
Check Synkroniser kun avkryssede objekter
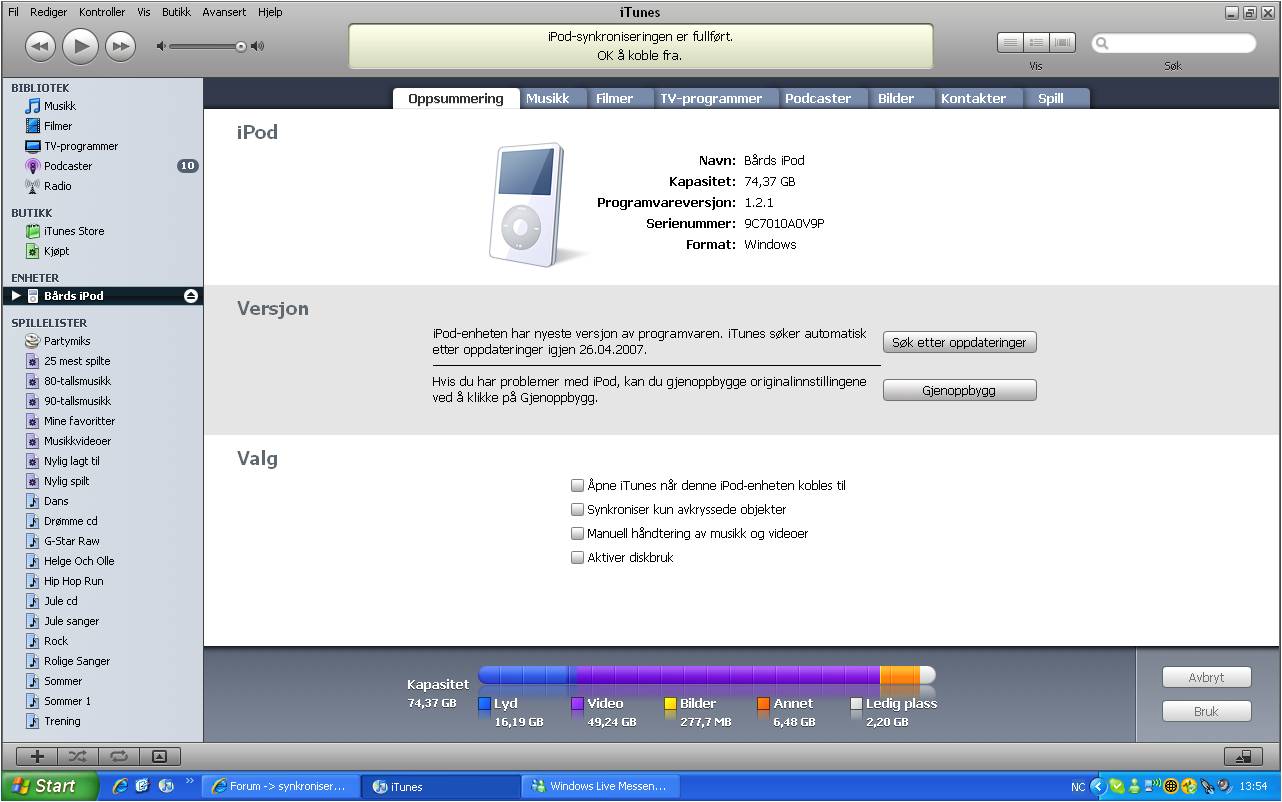(x=577, y=510)
